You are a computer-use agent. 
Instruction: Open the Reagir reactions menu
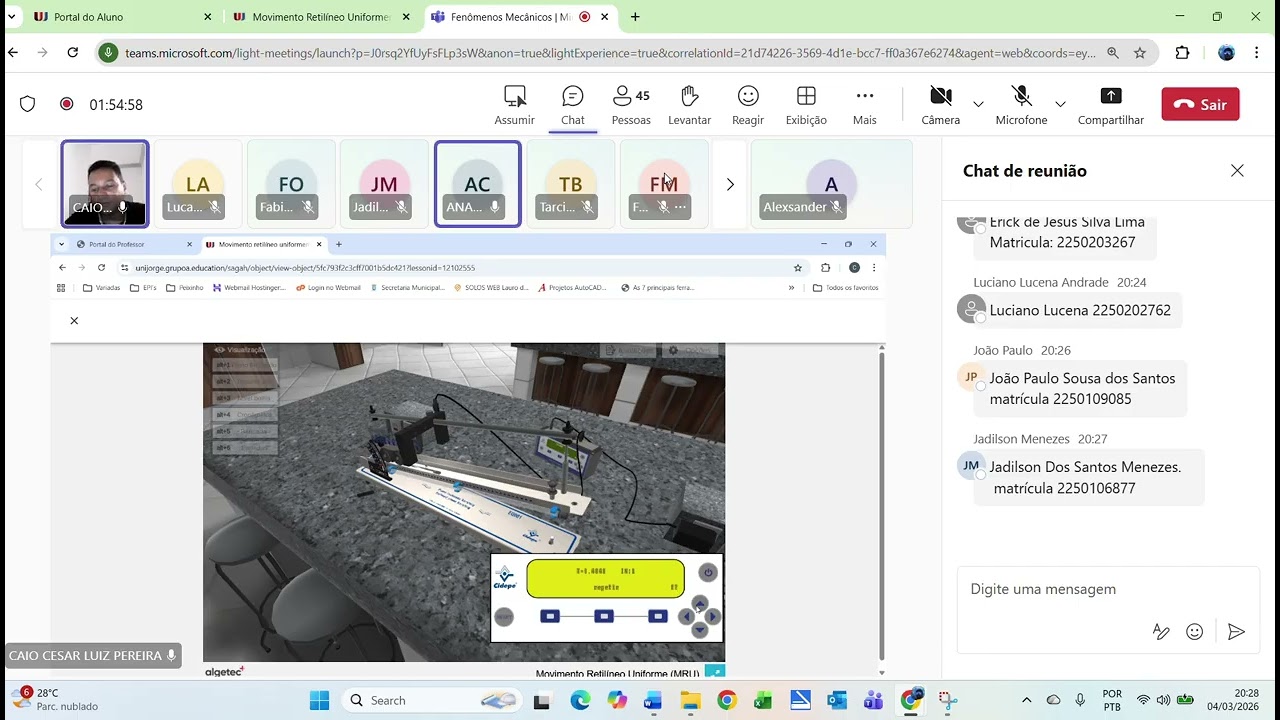pyautogui.click(x=748, y=105)
